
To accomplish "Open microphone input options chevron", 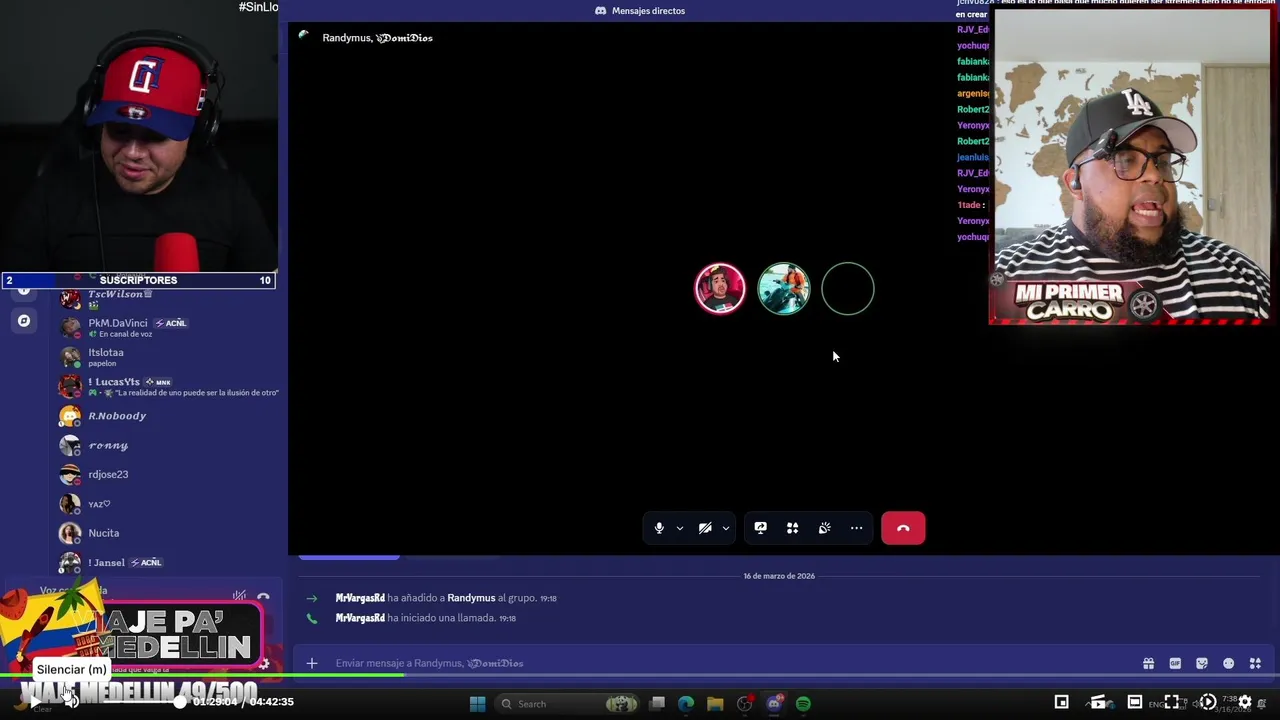I will (679, 528).
